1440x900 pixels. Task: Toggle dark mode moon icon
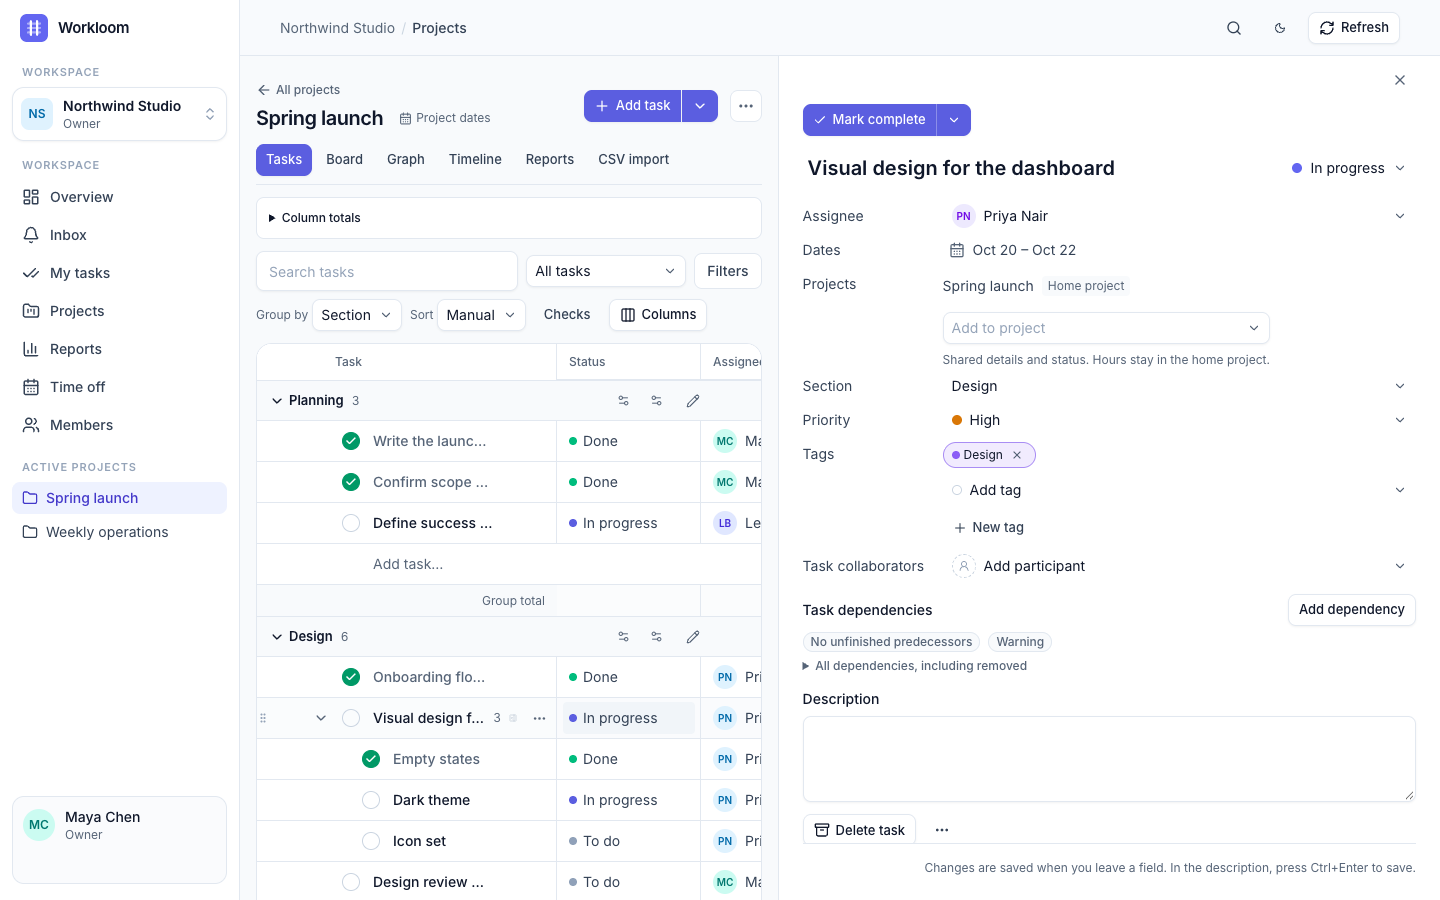(1280, 28)
